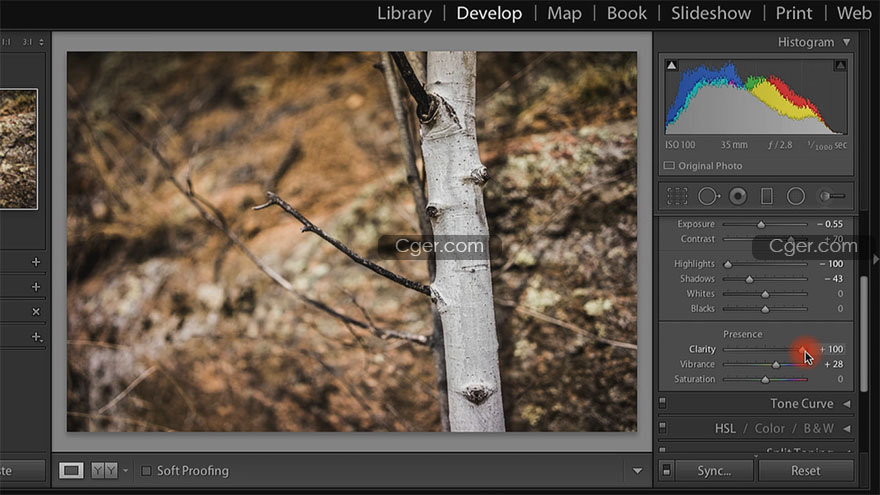Toggle the Original Photo checkbox
Image resolution: width=880 pixels, height=495 pixels.
point(669,166)
